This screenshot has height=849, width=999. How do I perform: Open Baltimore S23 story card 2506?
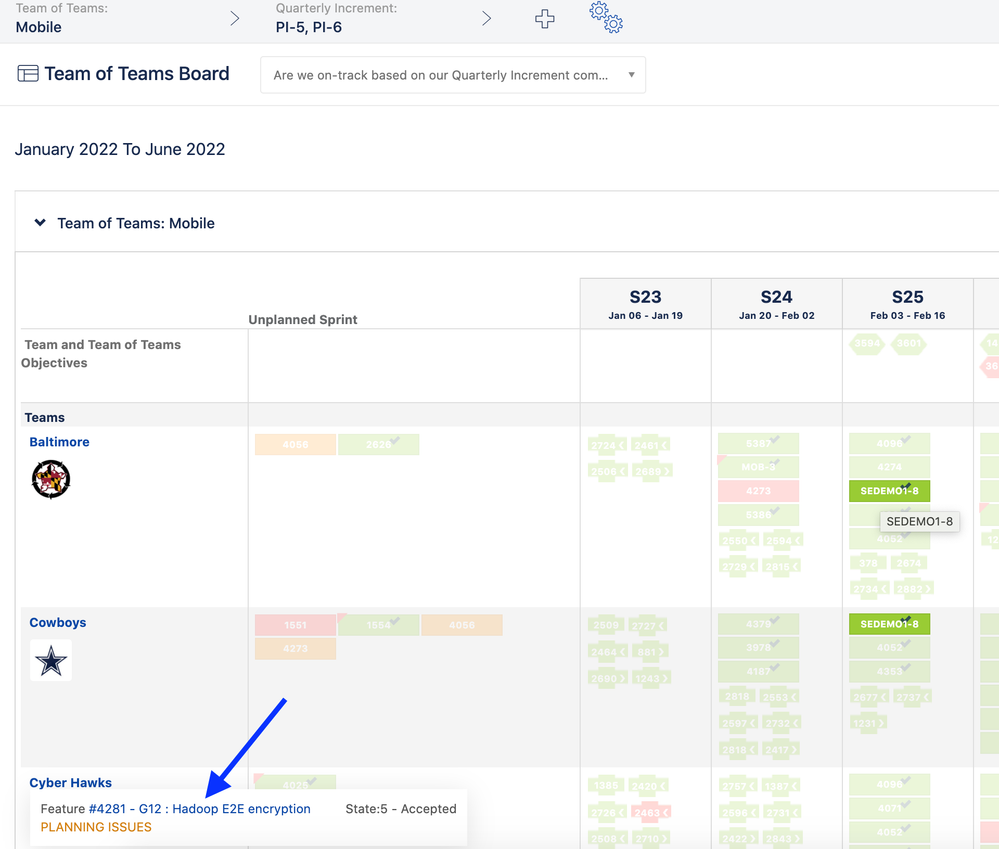[607, 471]
